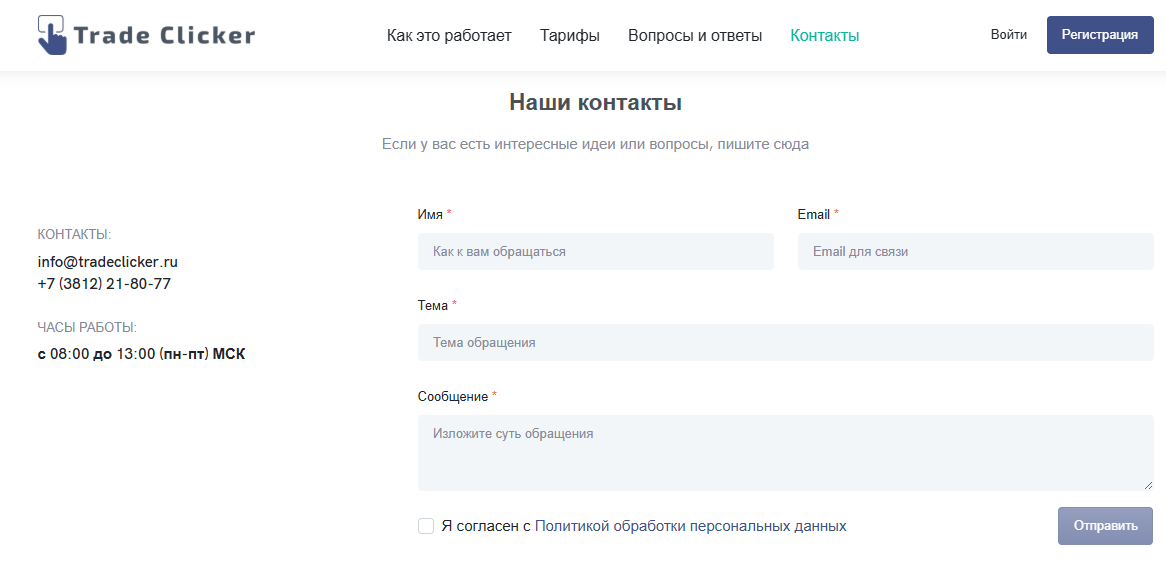Tick the personal data consent checkbox
1166x565 pixels.
(x=426, y=526)
